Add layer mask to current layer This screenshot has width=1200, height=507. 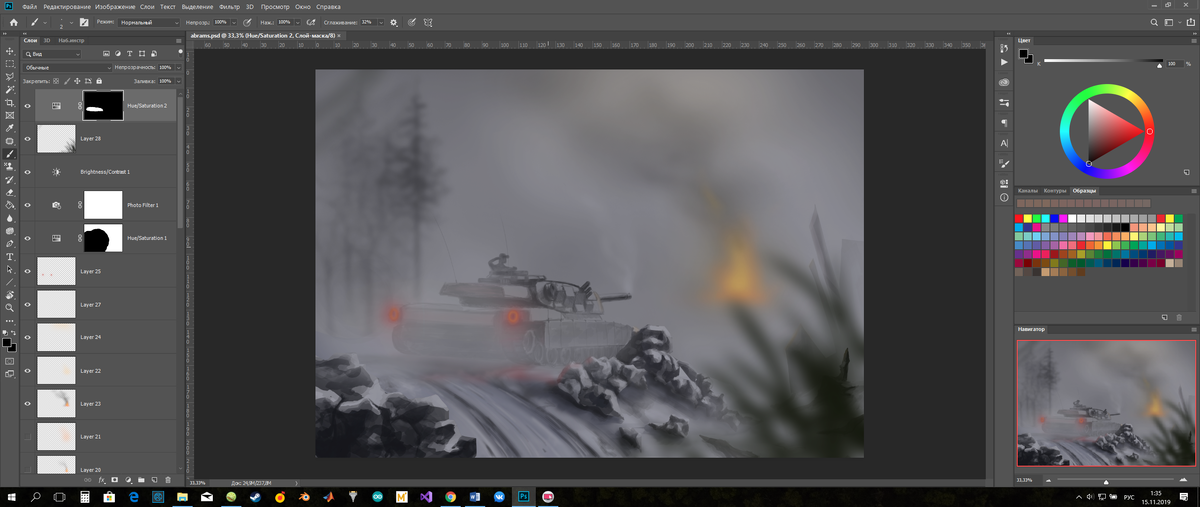point(115,479)
